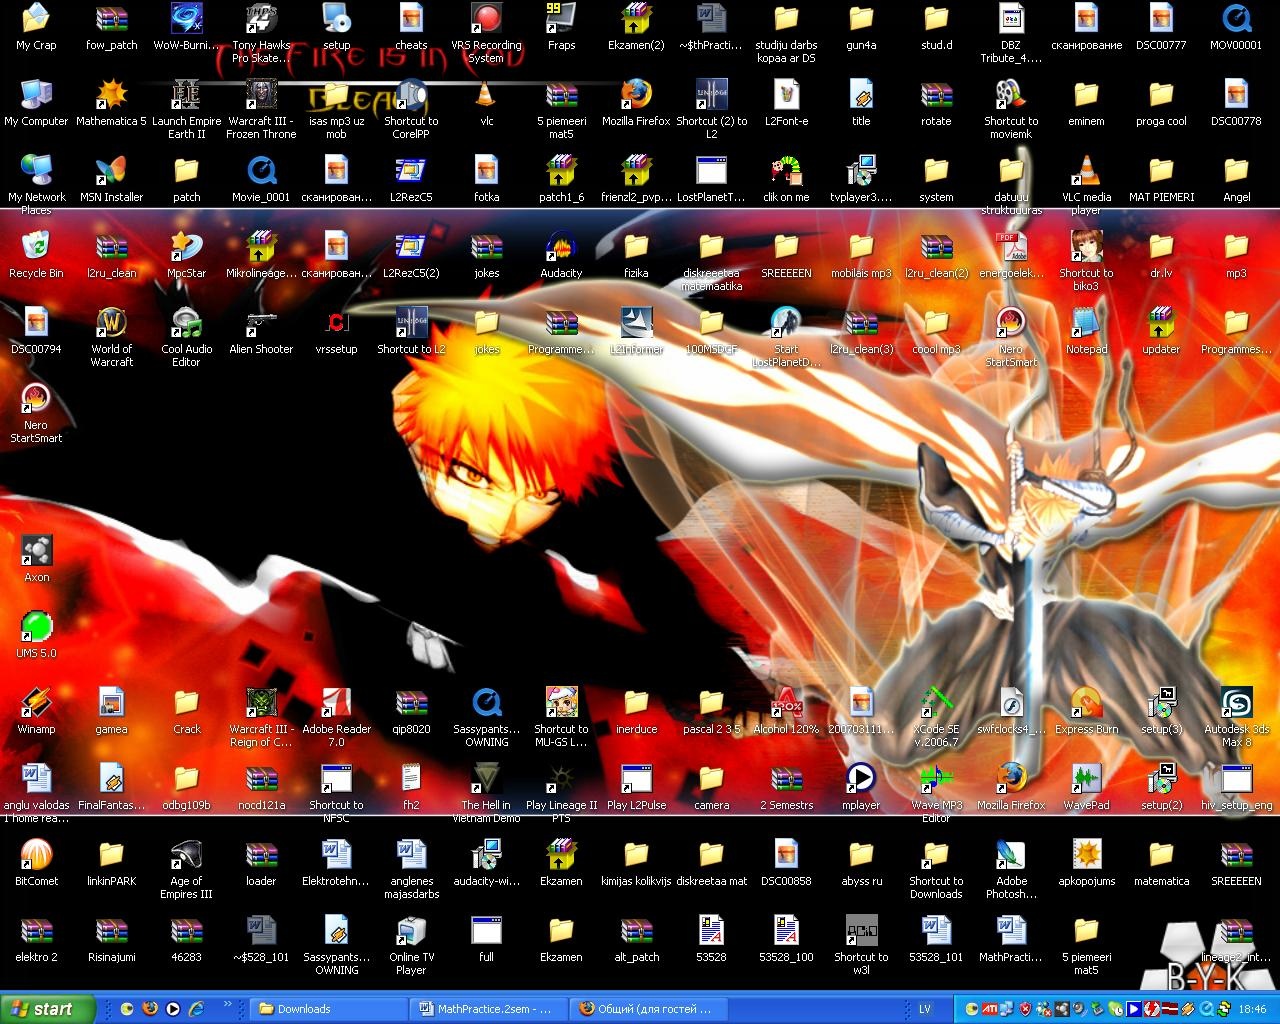Viewport: 1280px width, 1024px height.
Task: Select the Axon desktop icon
Action: click(x=36, y=551)
